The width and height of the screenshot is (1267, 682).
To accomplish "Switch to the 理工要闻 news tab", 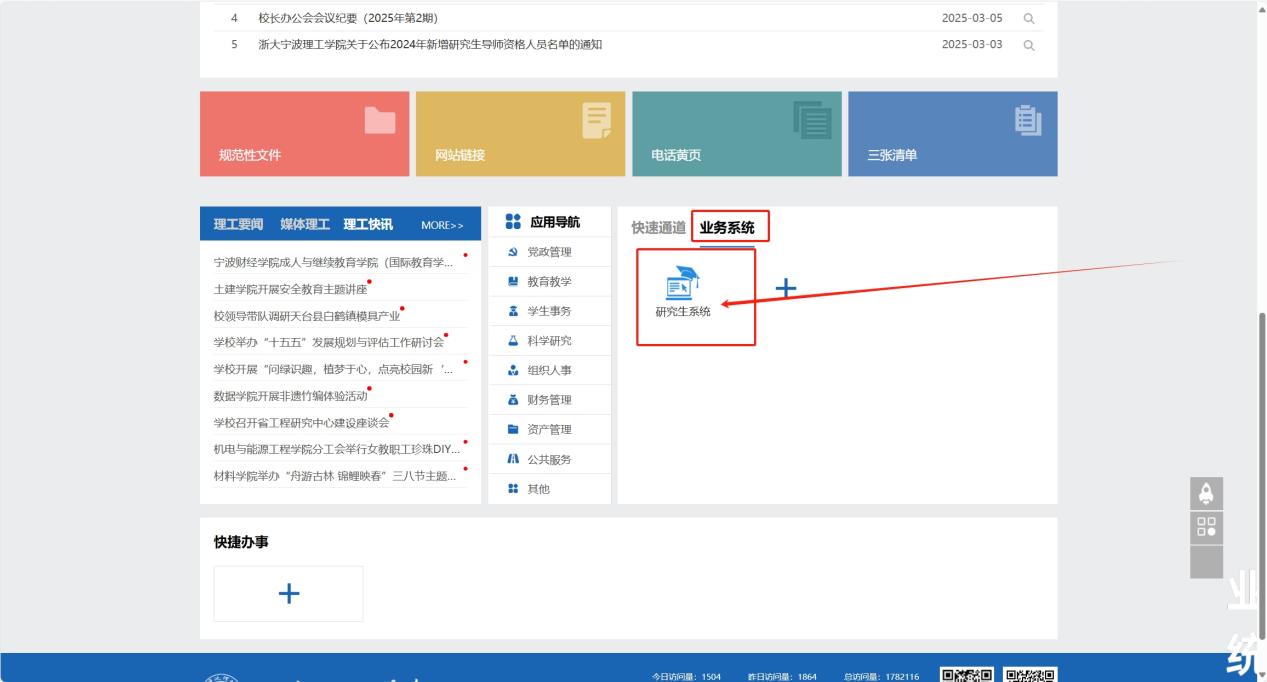I will pyautogui.click(x=238, y=224).
